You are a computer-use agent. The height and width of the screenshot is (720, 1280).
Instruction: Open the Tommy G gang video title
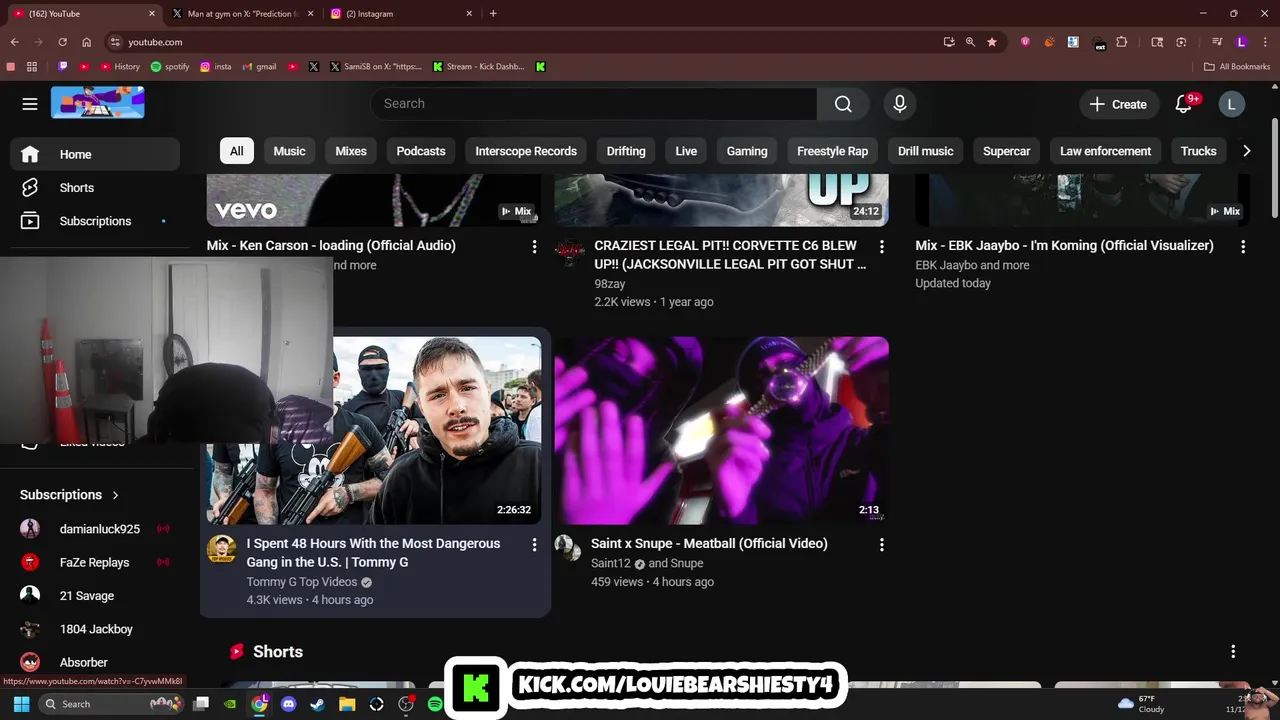[374, 553]
